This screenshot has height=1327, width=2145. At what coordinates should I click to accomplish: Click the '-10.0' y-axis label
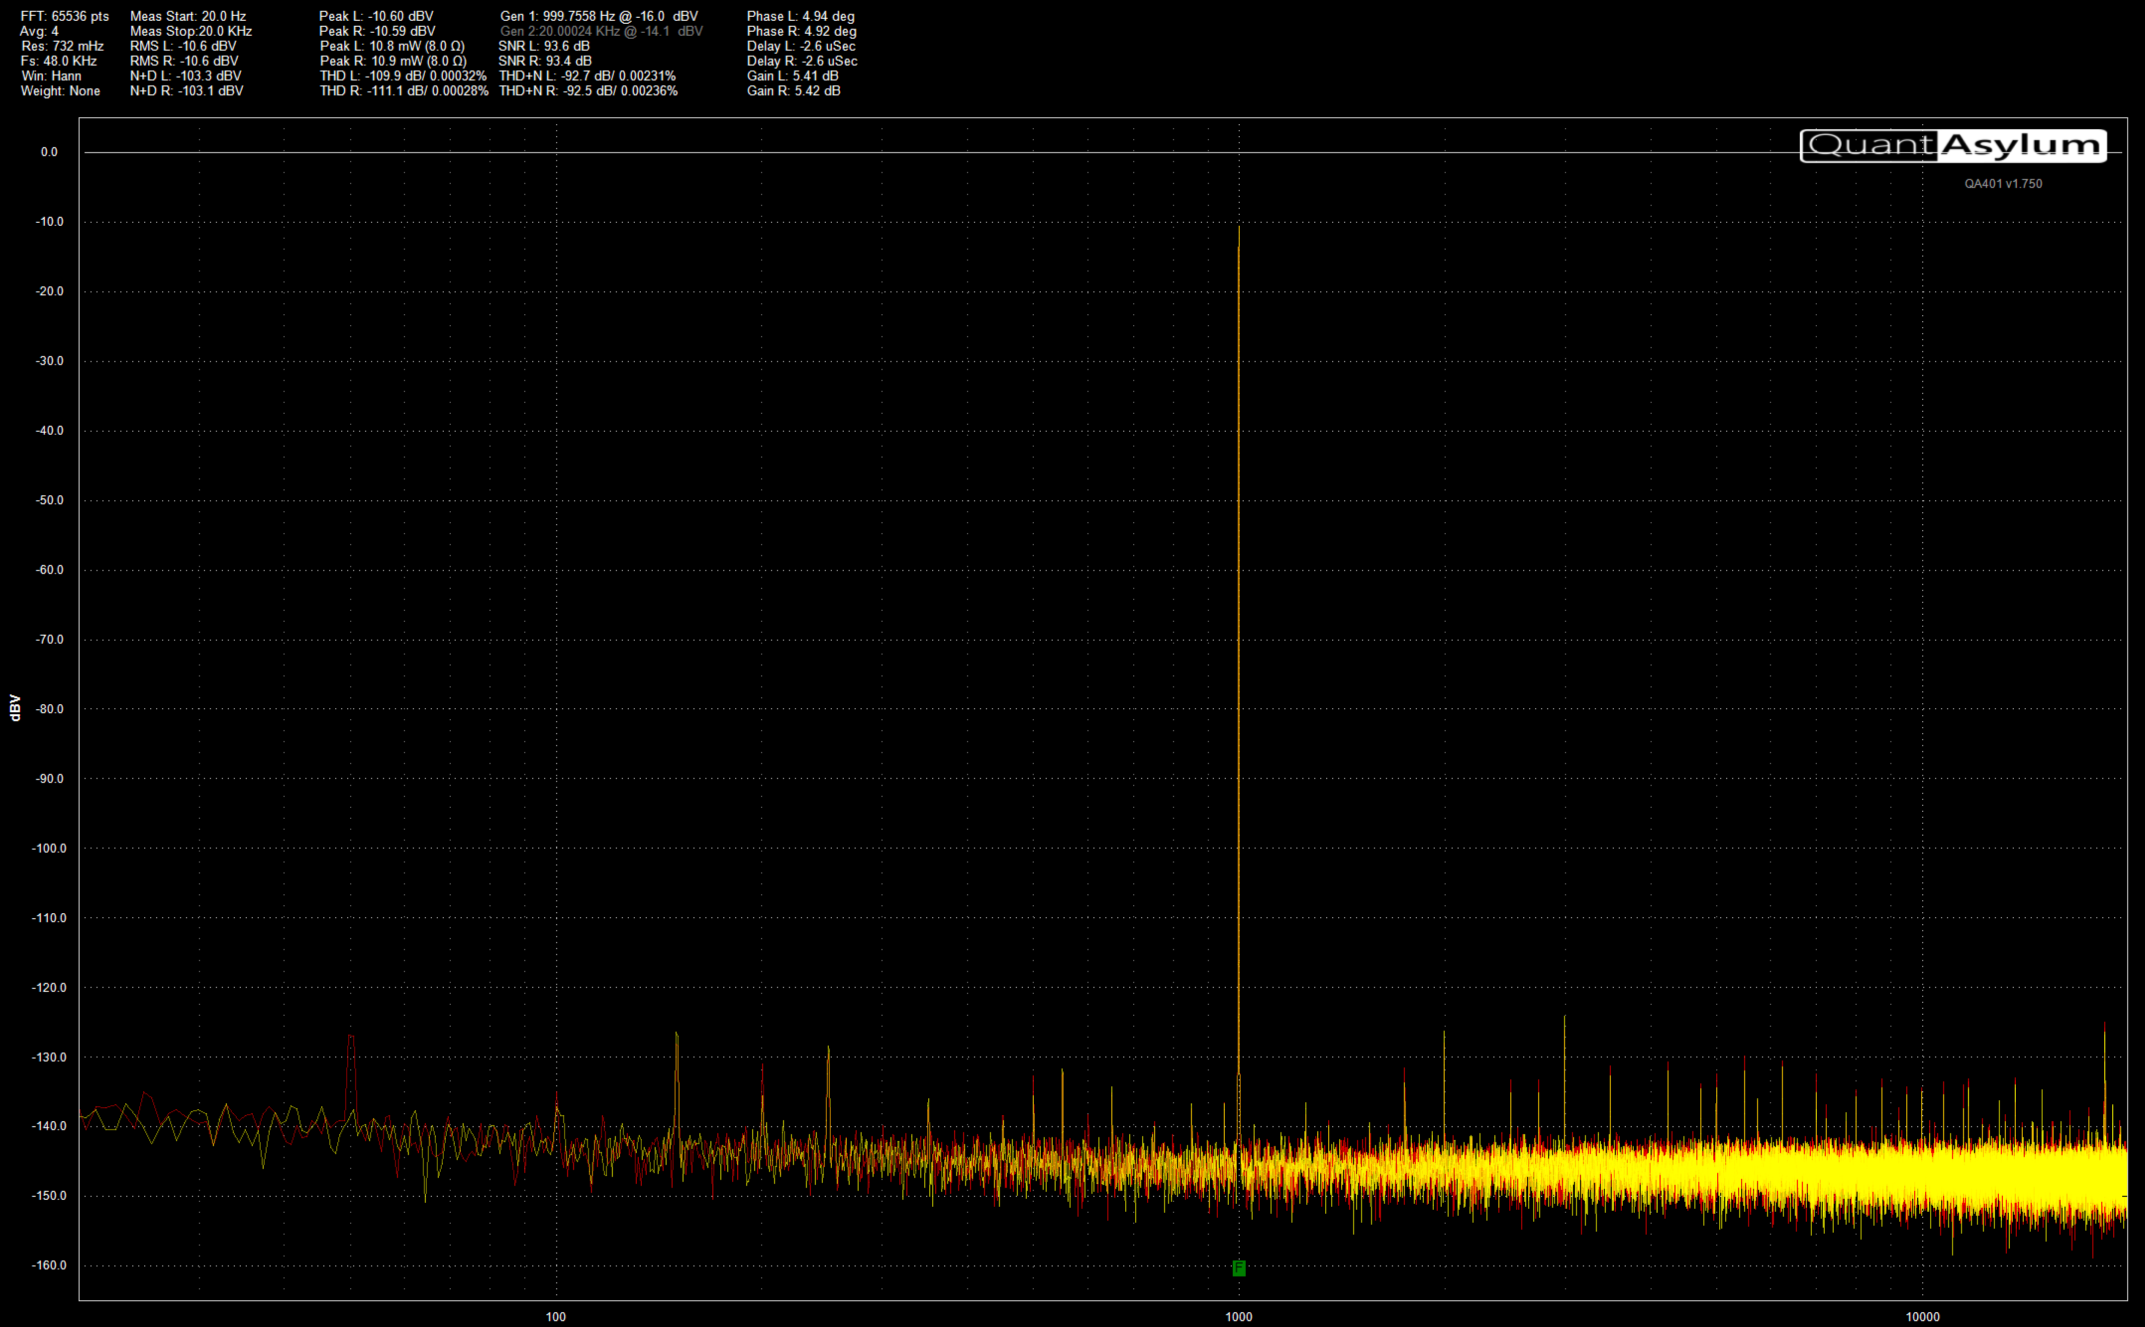click(x=49, y=222)
